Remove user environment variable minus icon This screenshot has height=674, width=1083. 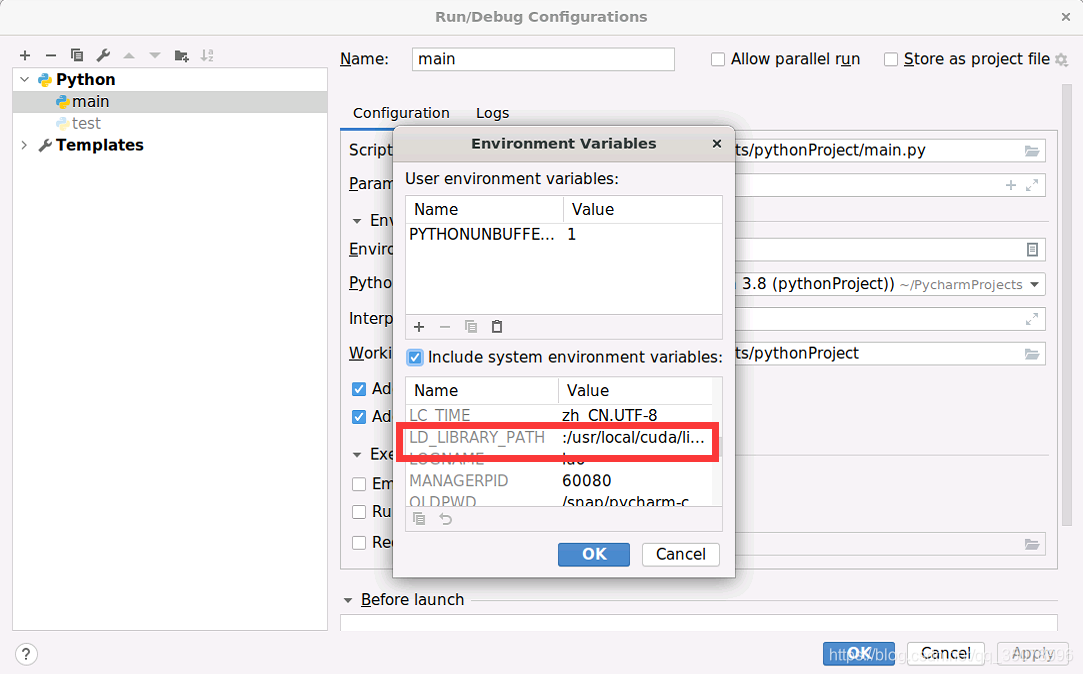[445, 327]
